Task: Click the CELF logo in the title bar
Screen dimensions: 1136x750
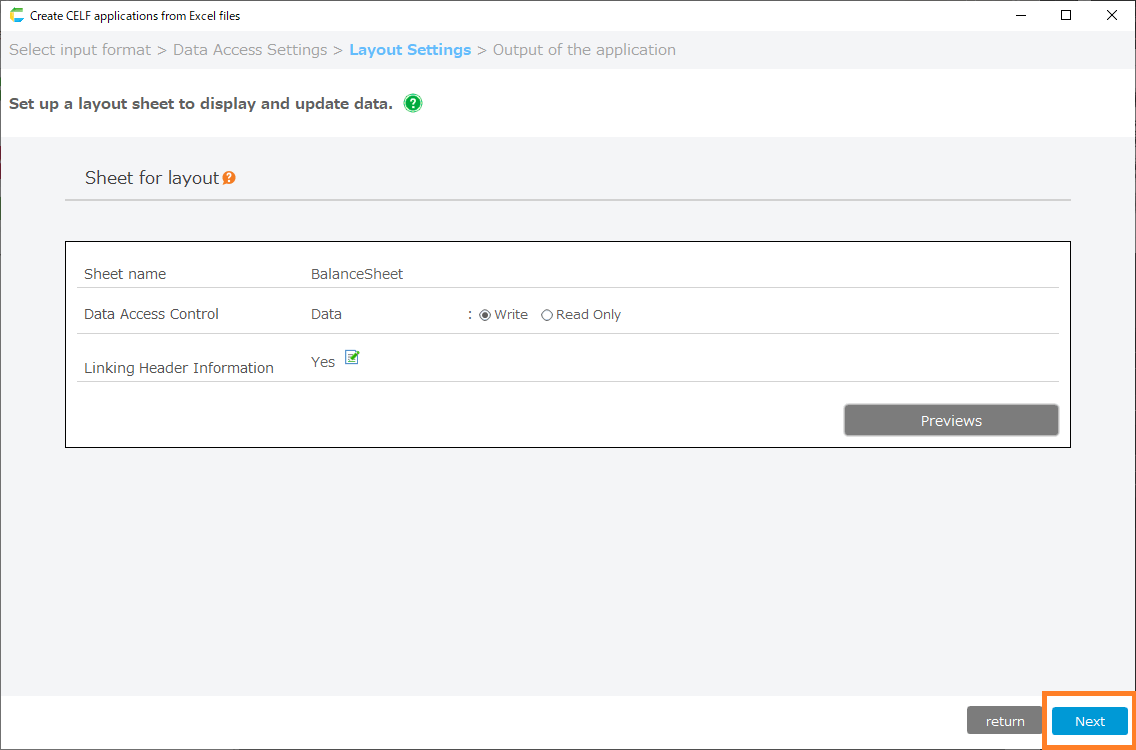Action: pyautogui.click(x=16, y=15)
